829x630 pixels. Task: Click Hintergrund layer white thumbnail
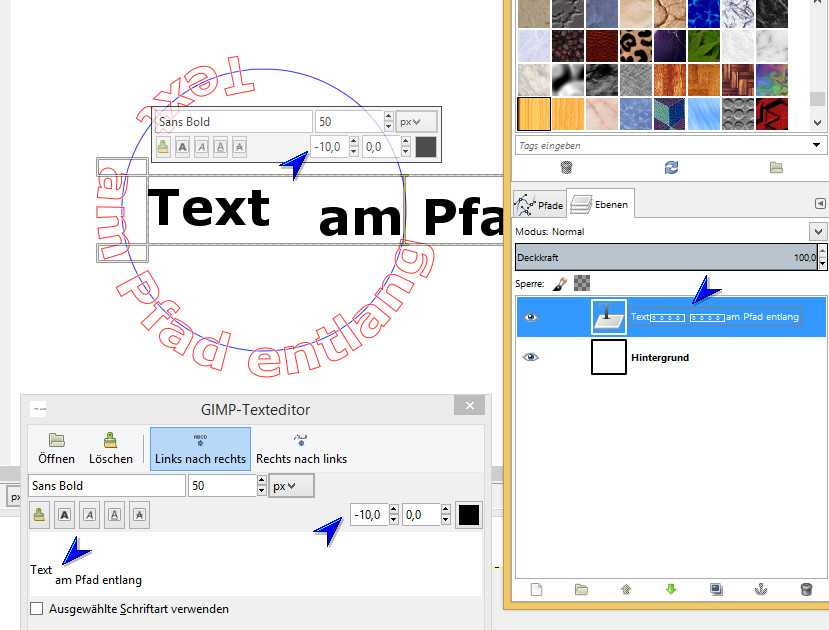609,357
